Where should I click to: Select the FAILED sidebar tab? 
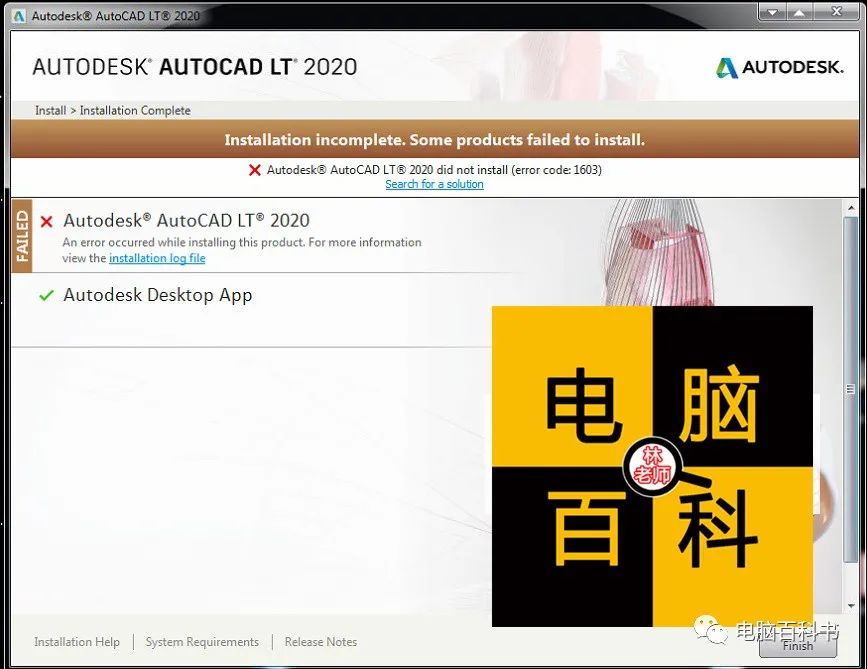tap(22, 236)
